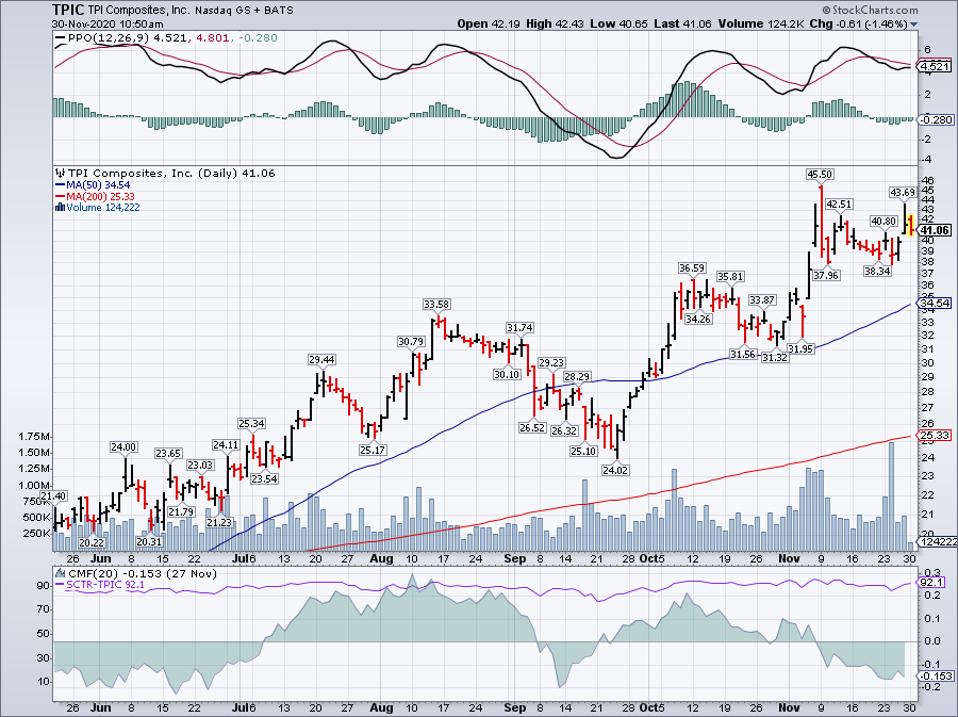Click the purple line swatch of SCTR-TPIC
The image size is (958, 717).
coord(60,584)
